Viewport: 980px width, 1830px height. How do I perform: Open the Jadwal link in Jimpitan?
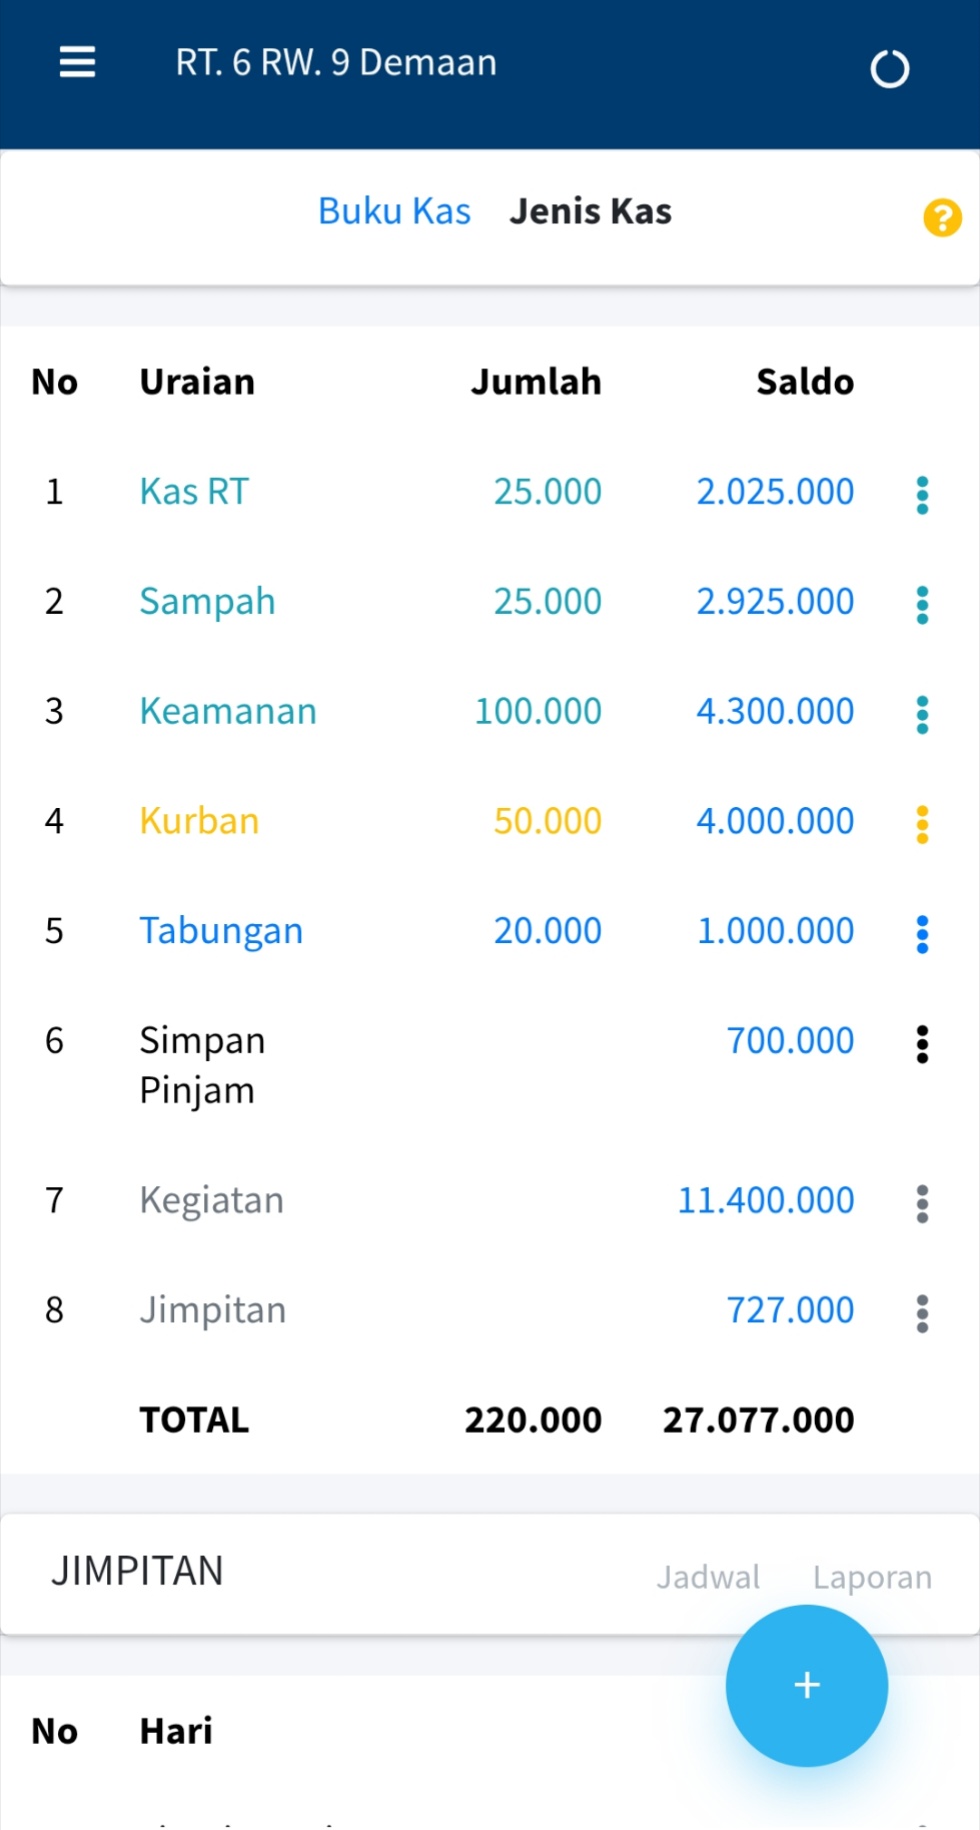click(708, 1577)
